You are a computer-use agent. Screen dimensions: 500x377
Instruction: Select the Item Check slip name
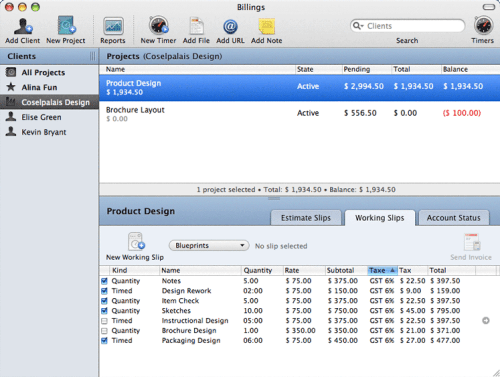click(x=180, y=301)
